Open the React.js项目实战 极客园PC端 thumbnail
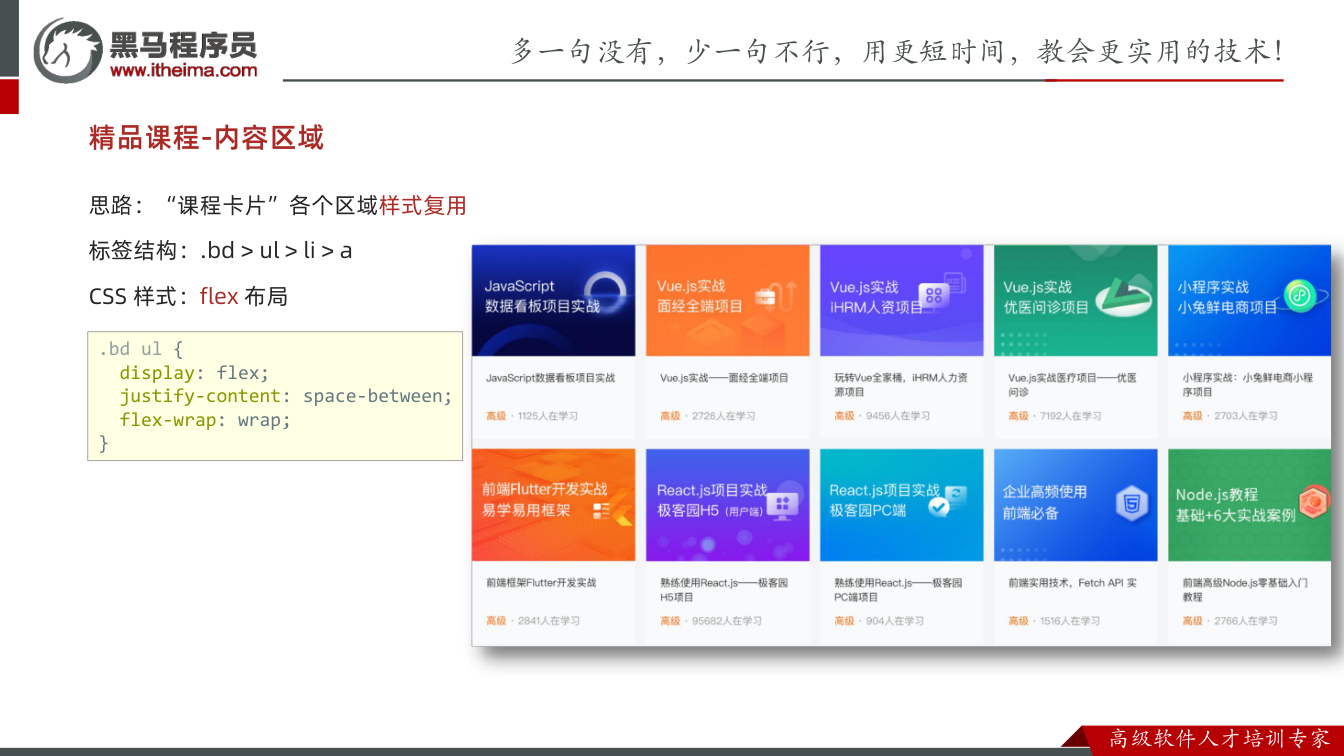Screen dimensions: 1344x756 (x=902, y=505)
